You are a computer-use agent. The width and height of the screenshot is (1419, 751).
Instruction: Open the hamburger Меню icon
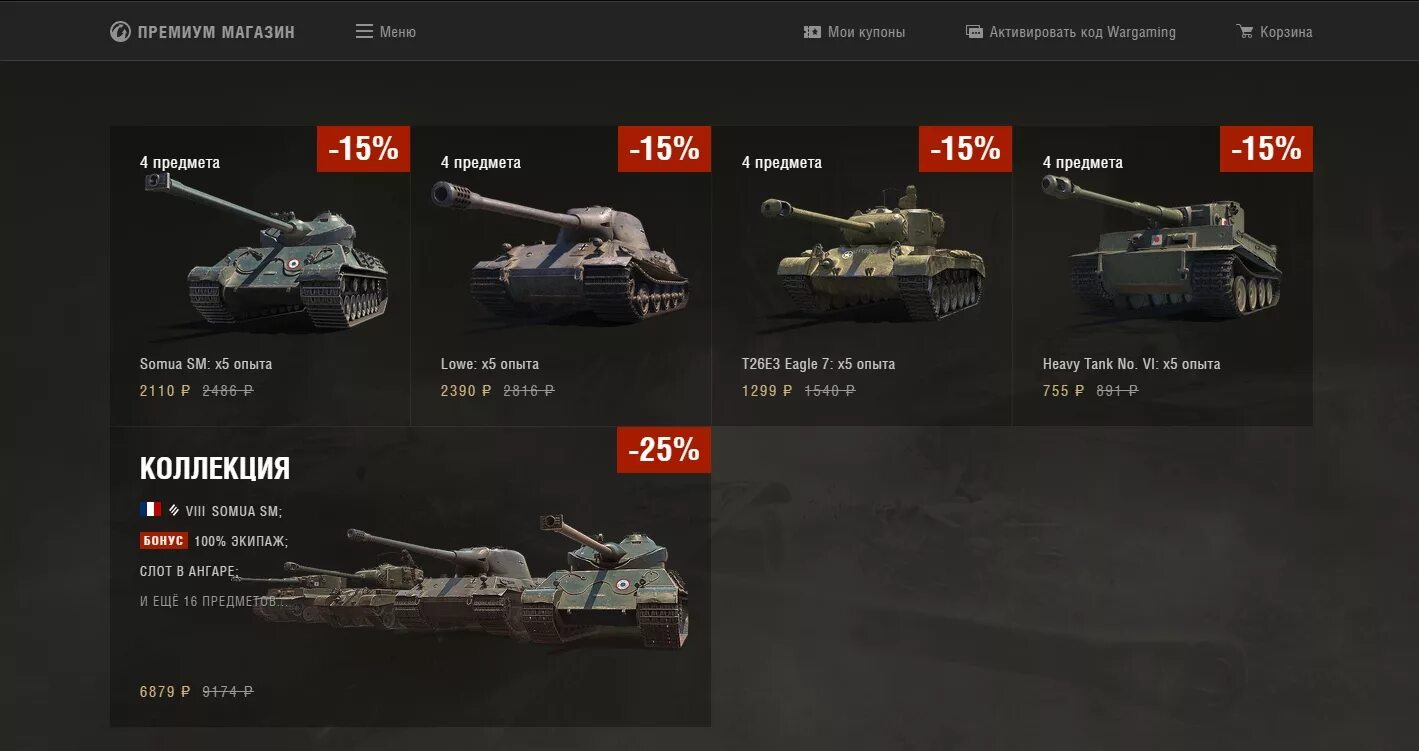point(364,32)
